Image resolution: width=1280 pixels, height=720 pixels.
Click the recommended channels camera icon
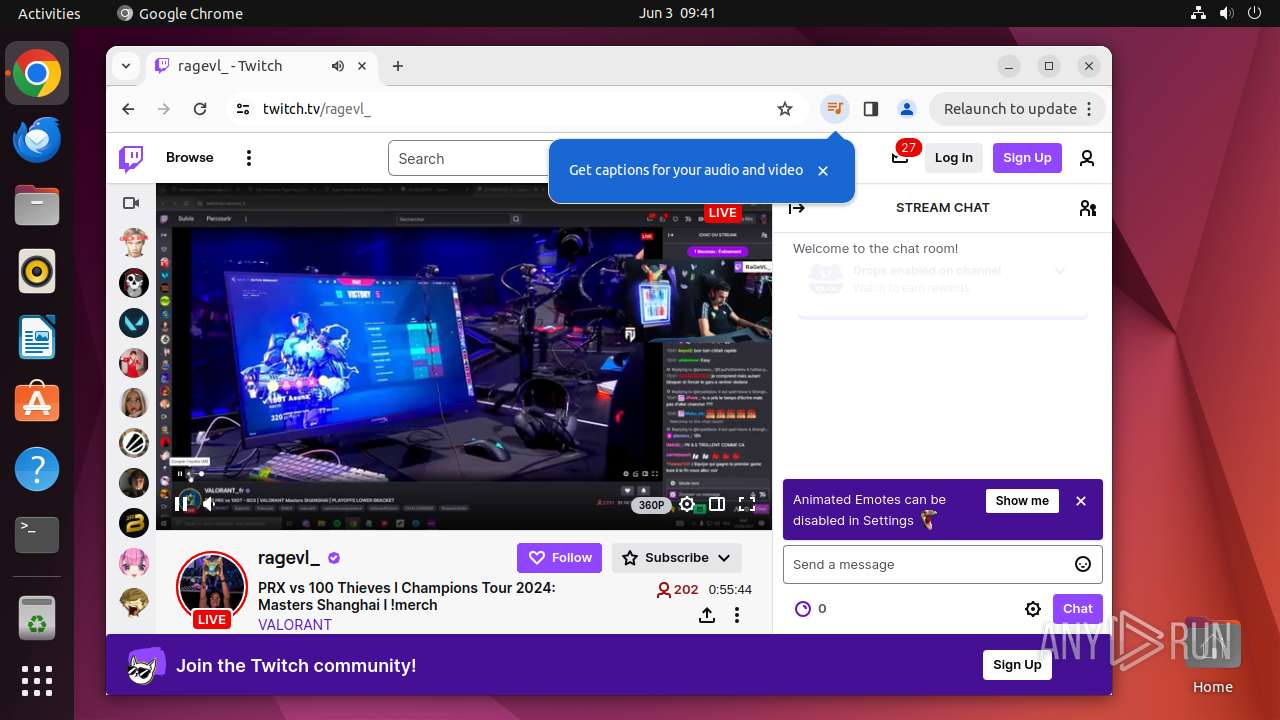click(x=131, y=203)
